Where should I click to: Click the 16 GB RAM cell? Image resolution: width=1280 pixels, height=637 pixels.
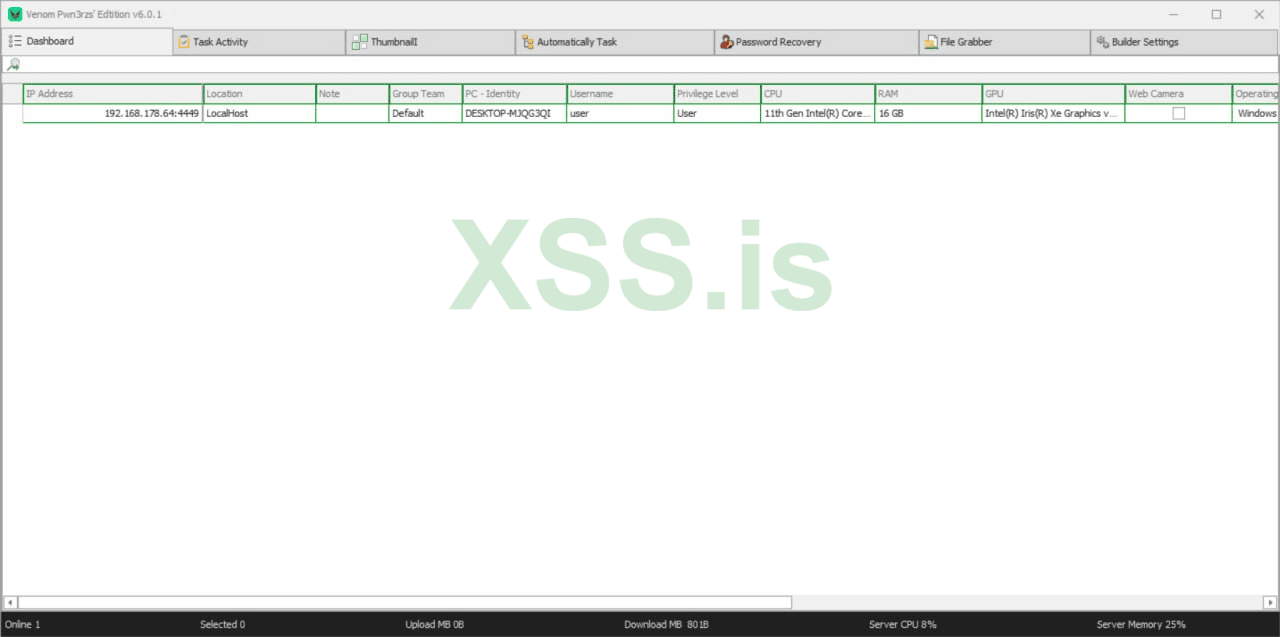coord(928,114)
